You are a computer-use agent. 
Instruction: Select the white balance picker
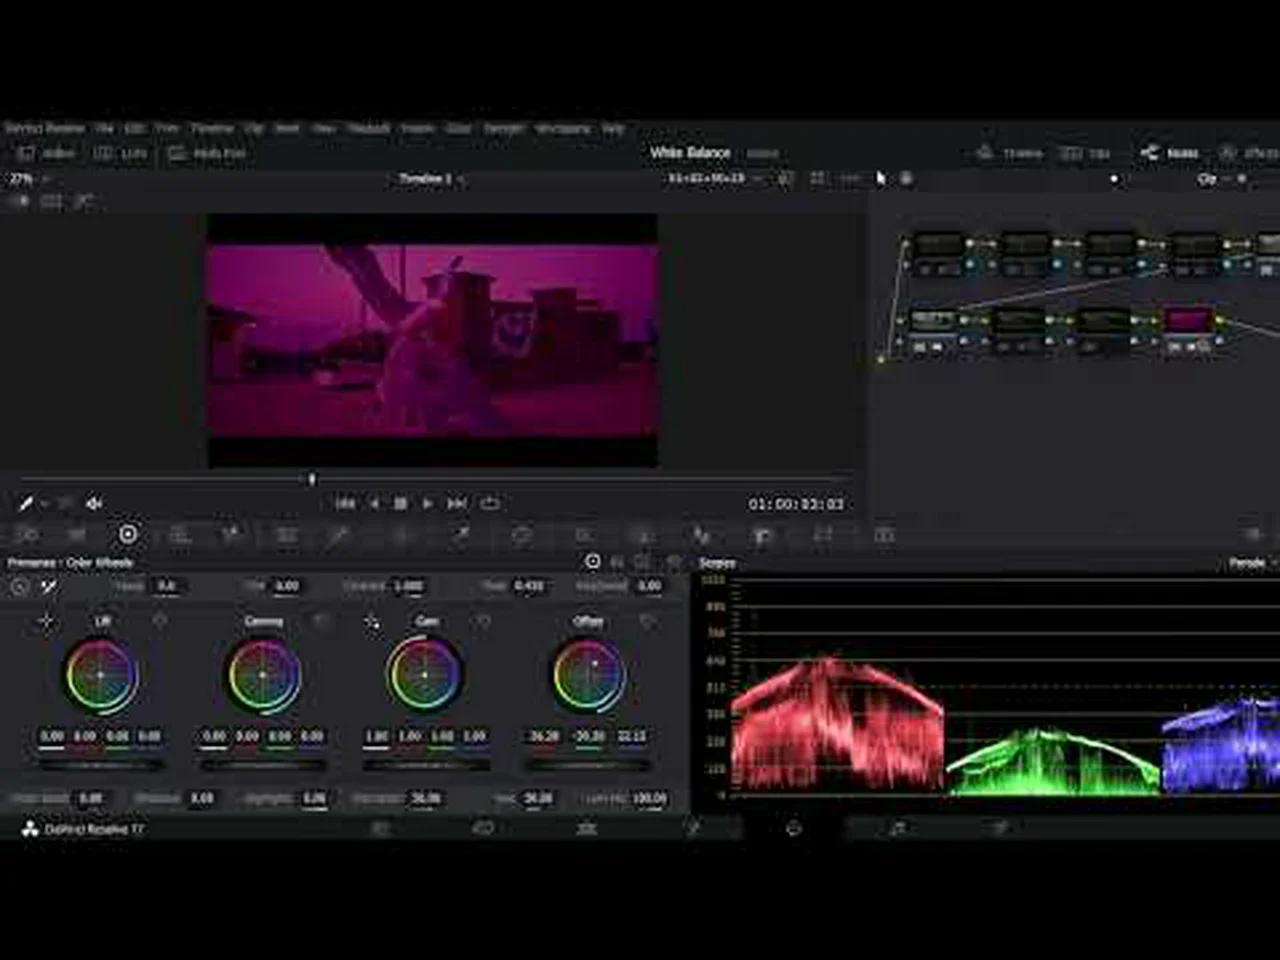pyautogui.click(x=48, y=587)
